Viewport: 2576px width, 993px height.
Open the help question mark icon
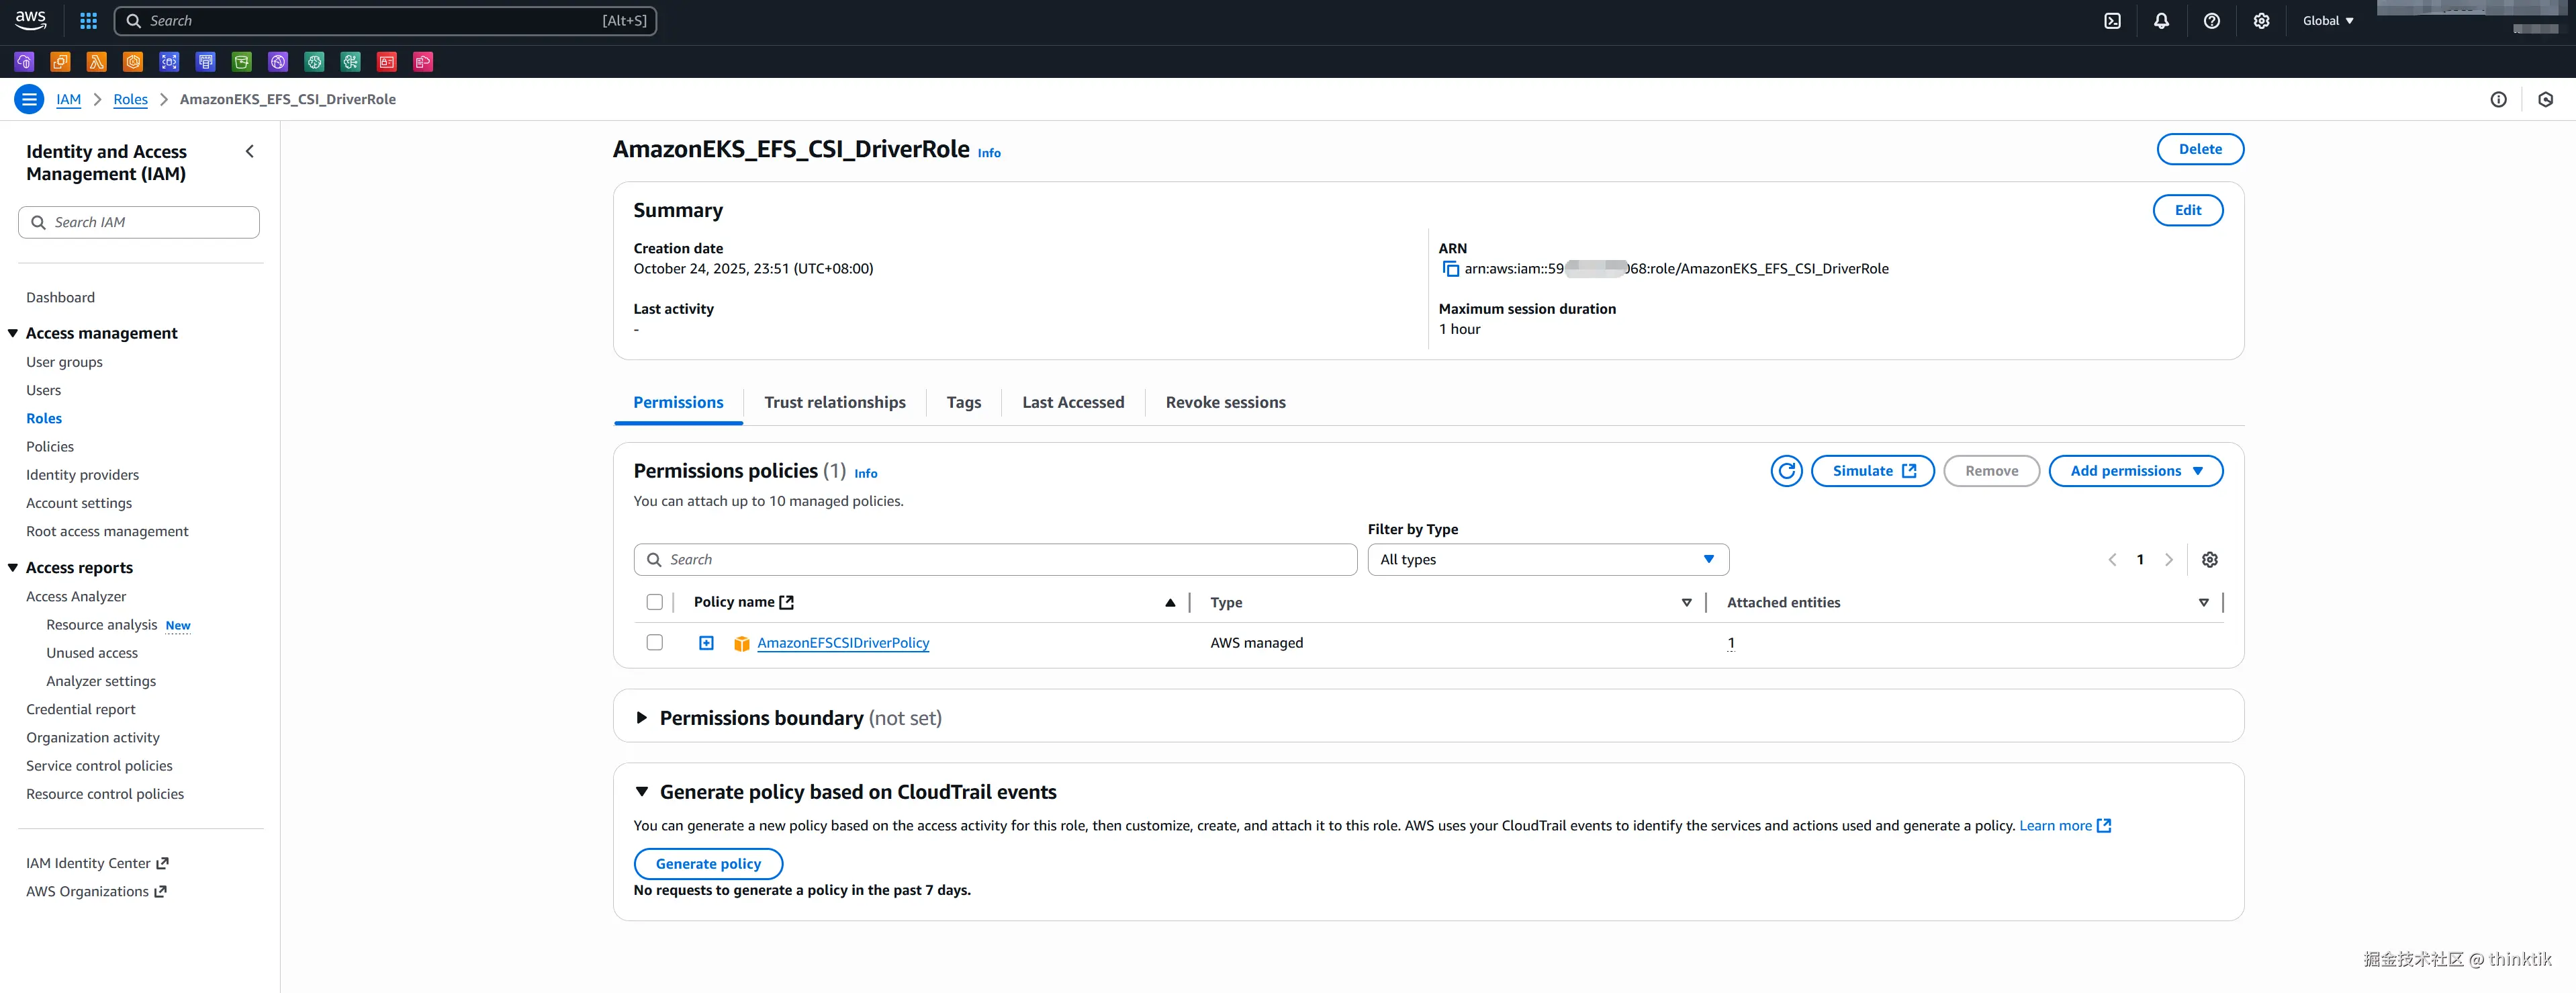click(x=2211, y=21)
